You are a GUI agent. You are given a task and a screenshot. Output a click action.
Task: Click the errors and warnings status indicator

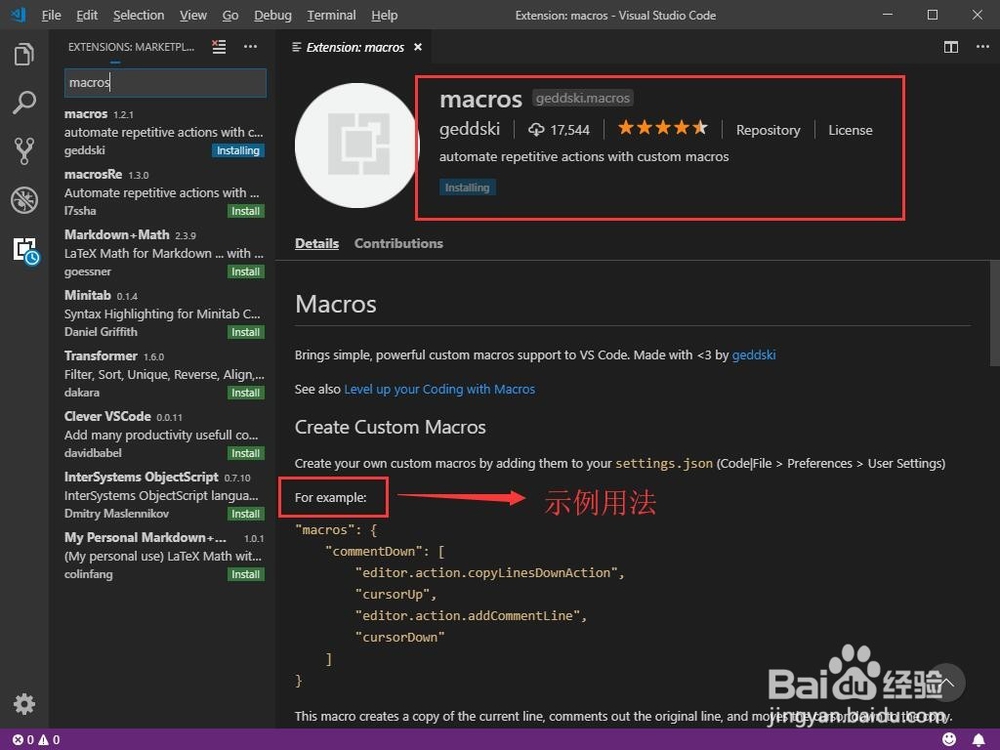[36, 740]
